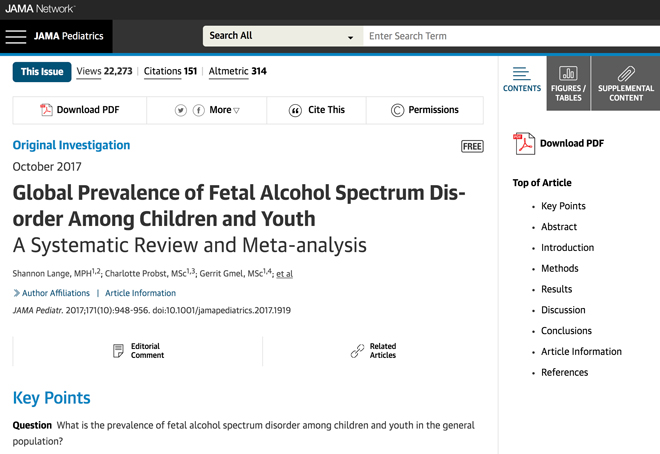Switch to Supplemental Content tab
This screenshot has width=660, height=454.
pyautogui.click(x=626, y=82)
